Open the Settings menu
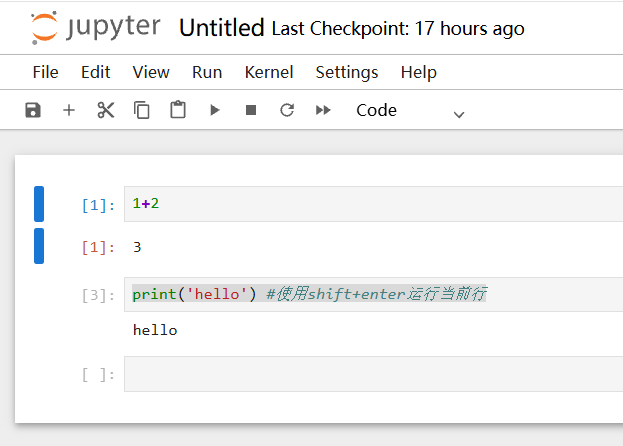The image size is (623, 446). click(x=347, y=72)
